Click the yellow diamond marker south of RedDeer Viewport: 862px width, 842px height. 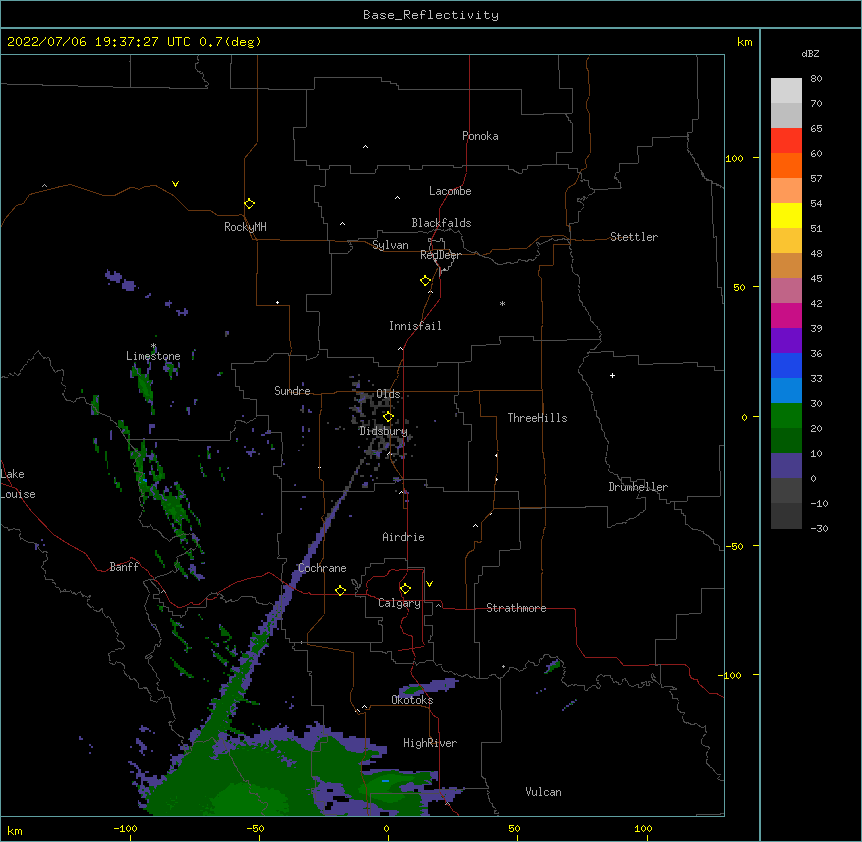tap(426, 281)
